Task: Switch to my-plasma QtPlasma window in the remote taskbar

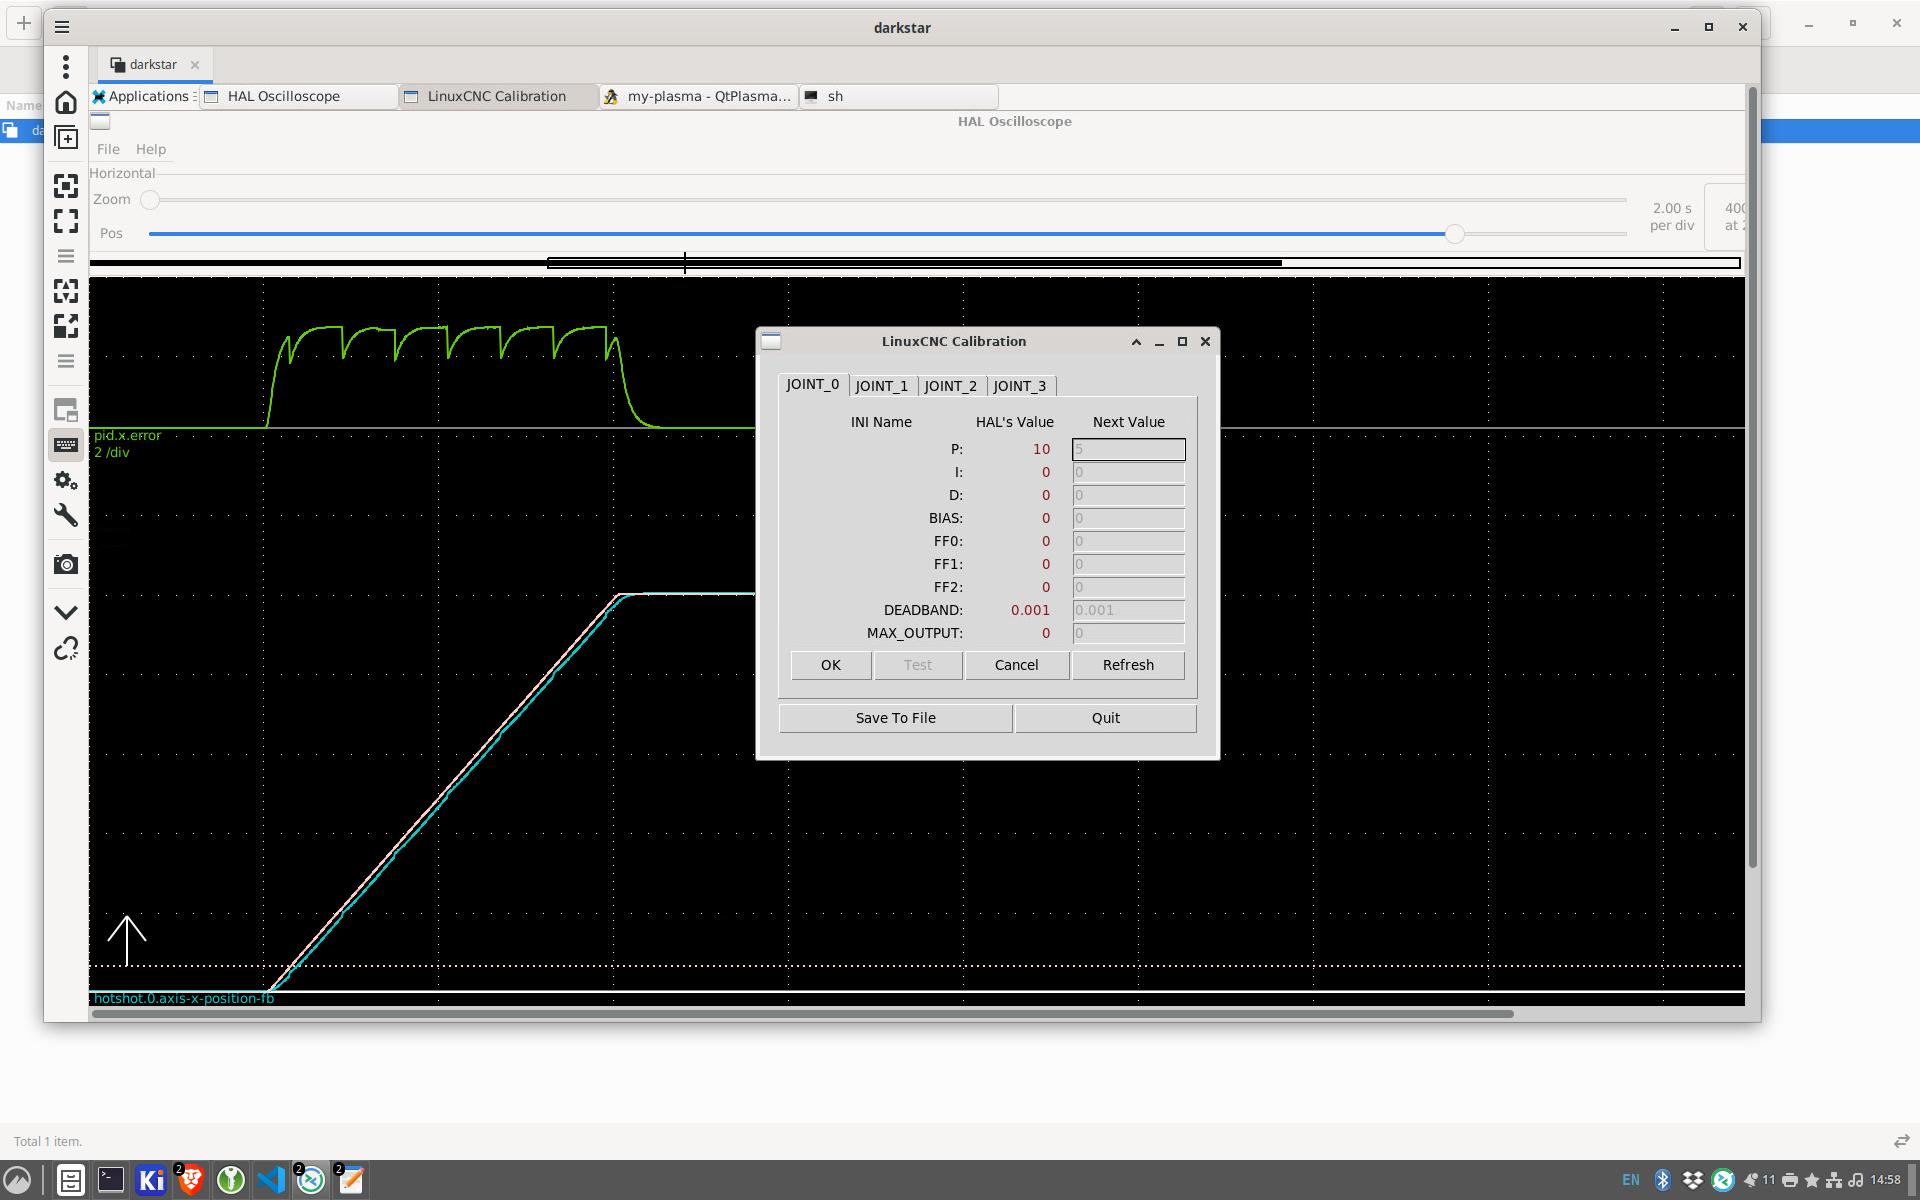Action: 698,96
